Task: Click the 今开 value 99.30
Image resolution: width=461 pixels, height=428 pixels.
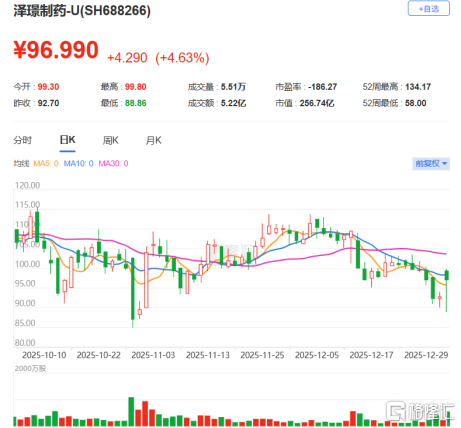Action: tap(48, 87)
